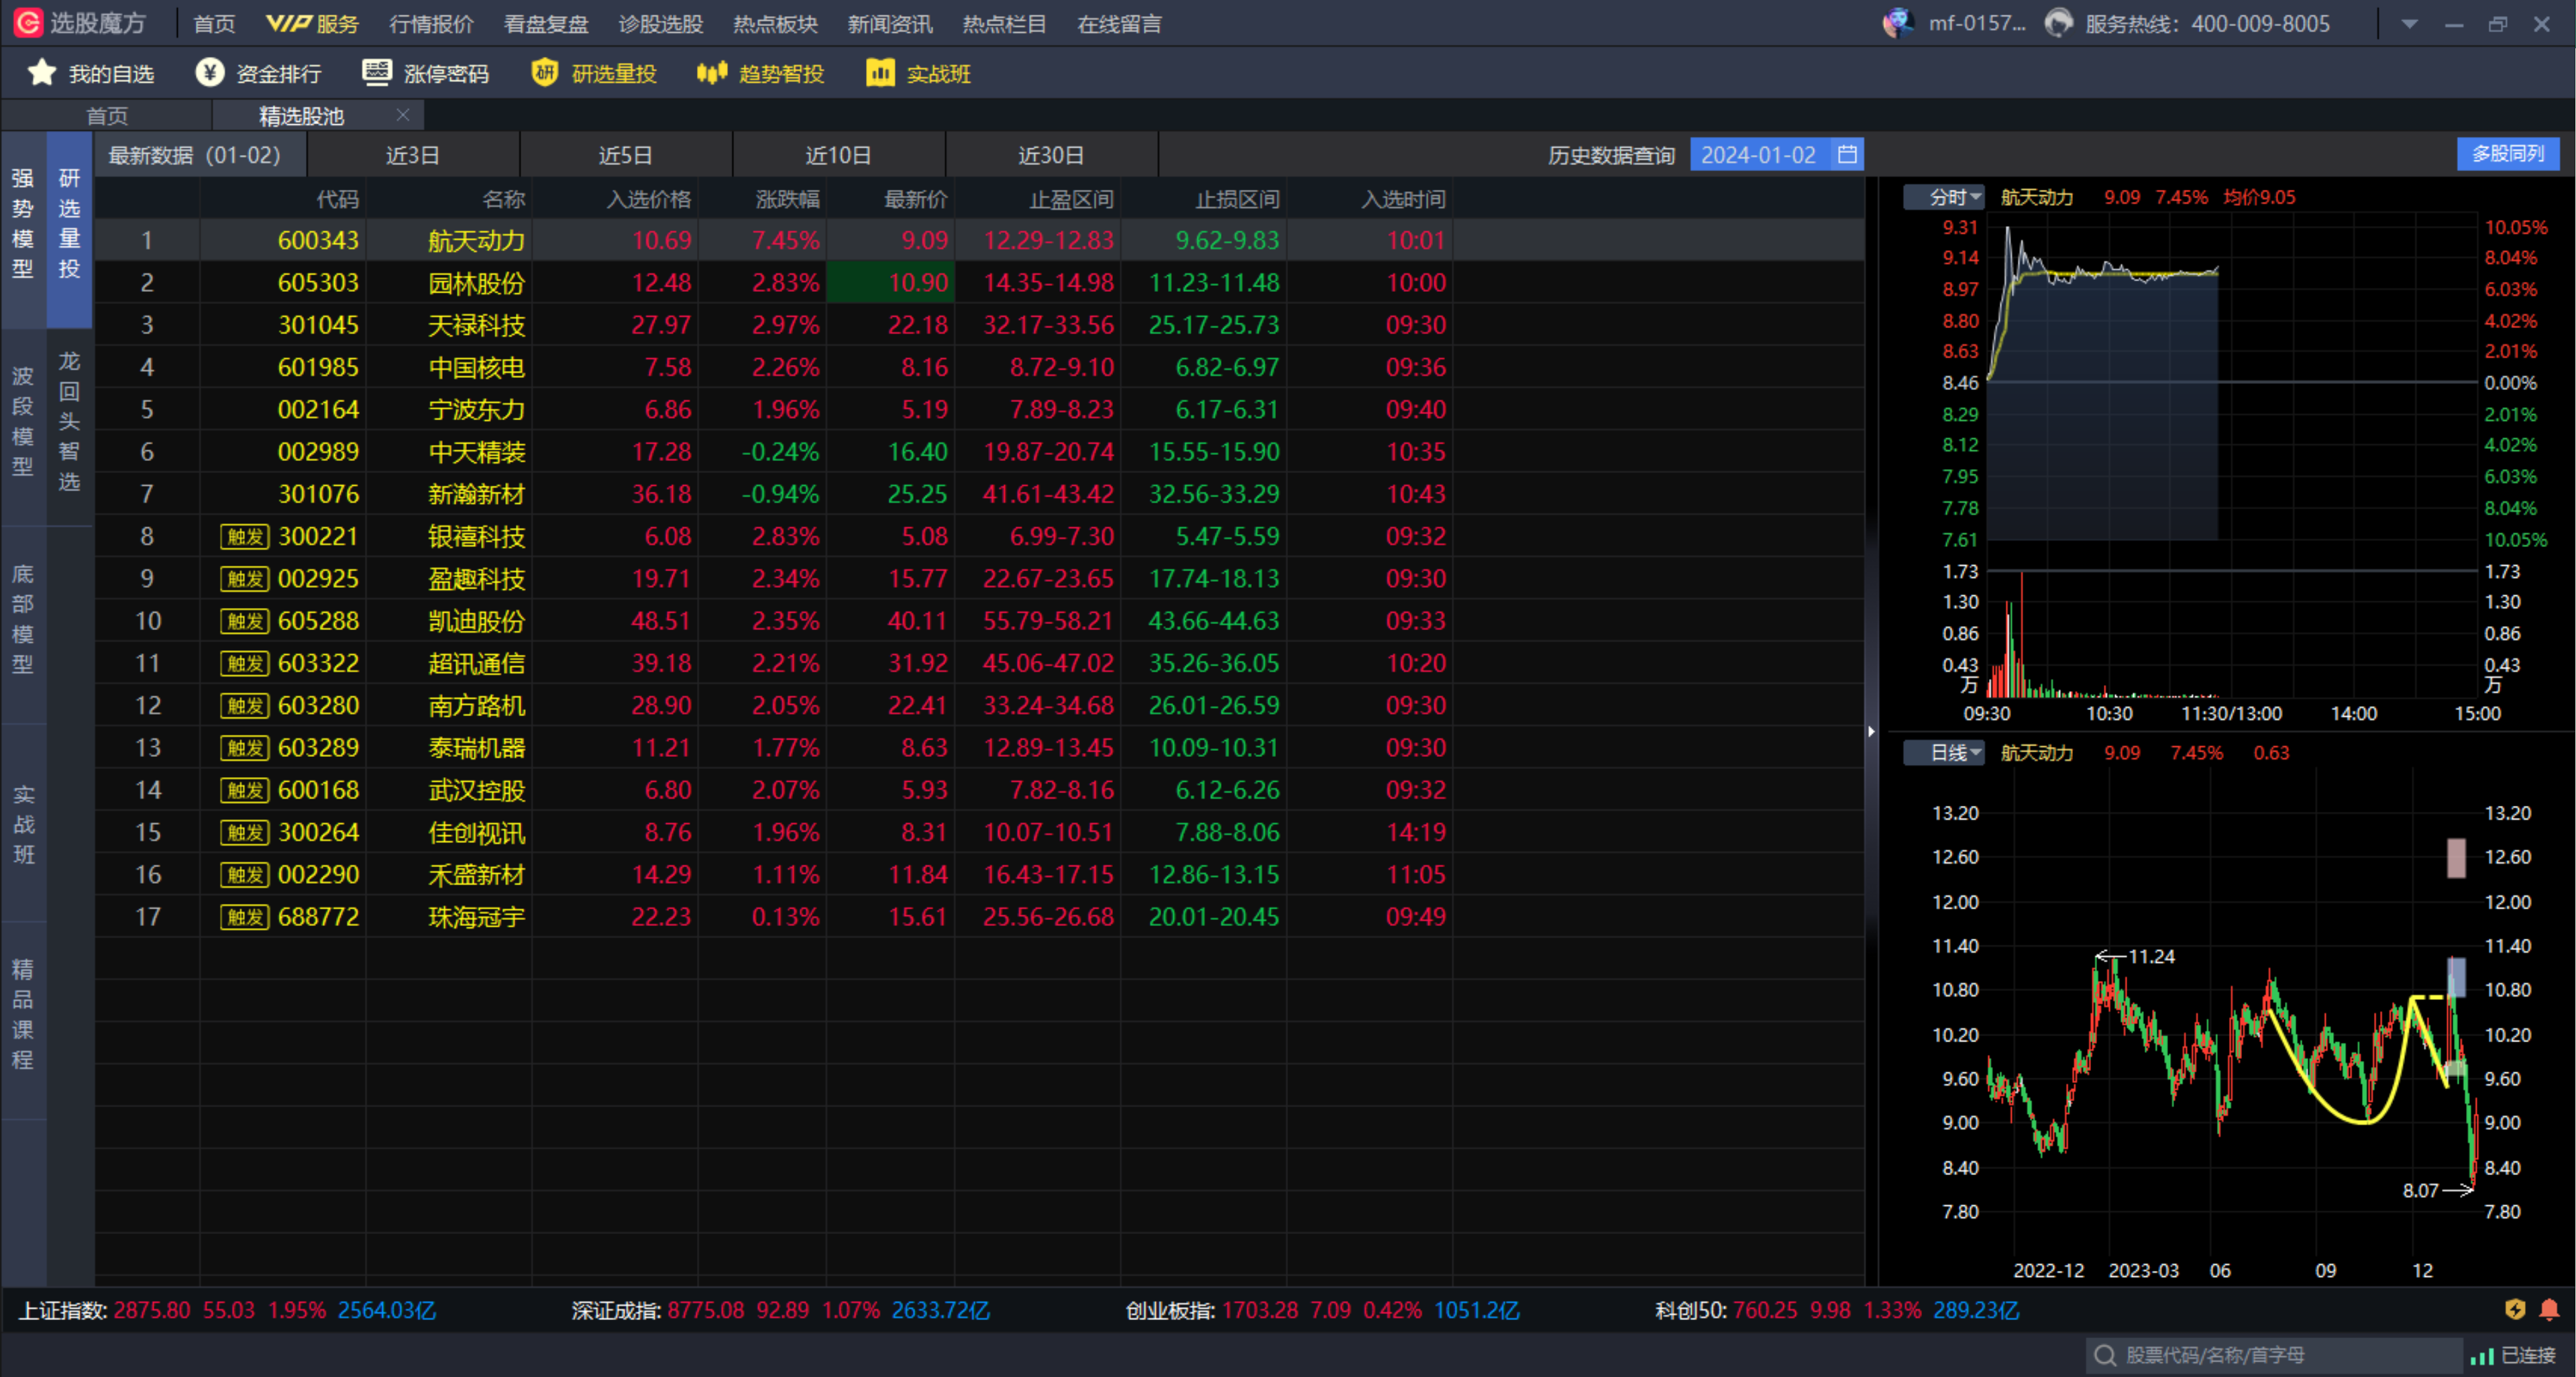Click the calendar icon beside date field
The width and height of the screenshot is (2576, 1377).
(1847, 155)
